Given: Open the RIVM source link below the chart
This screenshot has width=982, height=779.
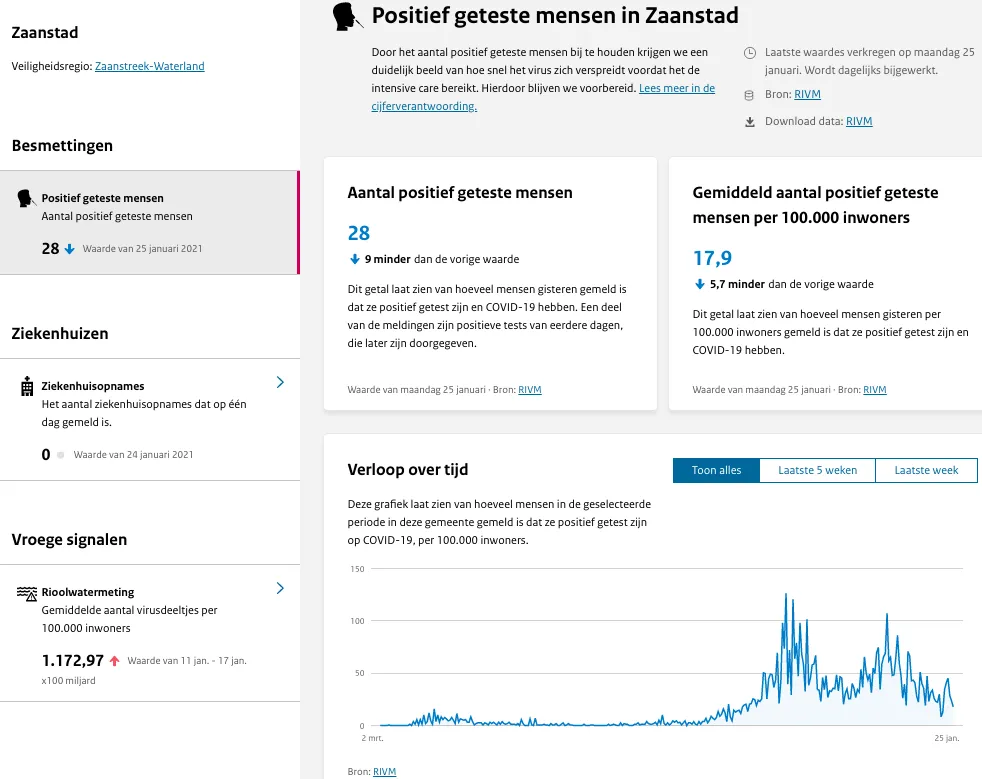Looking at the screenshot, I should click(x=384, y=772).
